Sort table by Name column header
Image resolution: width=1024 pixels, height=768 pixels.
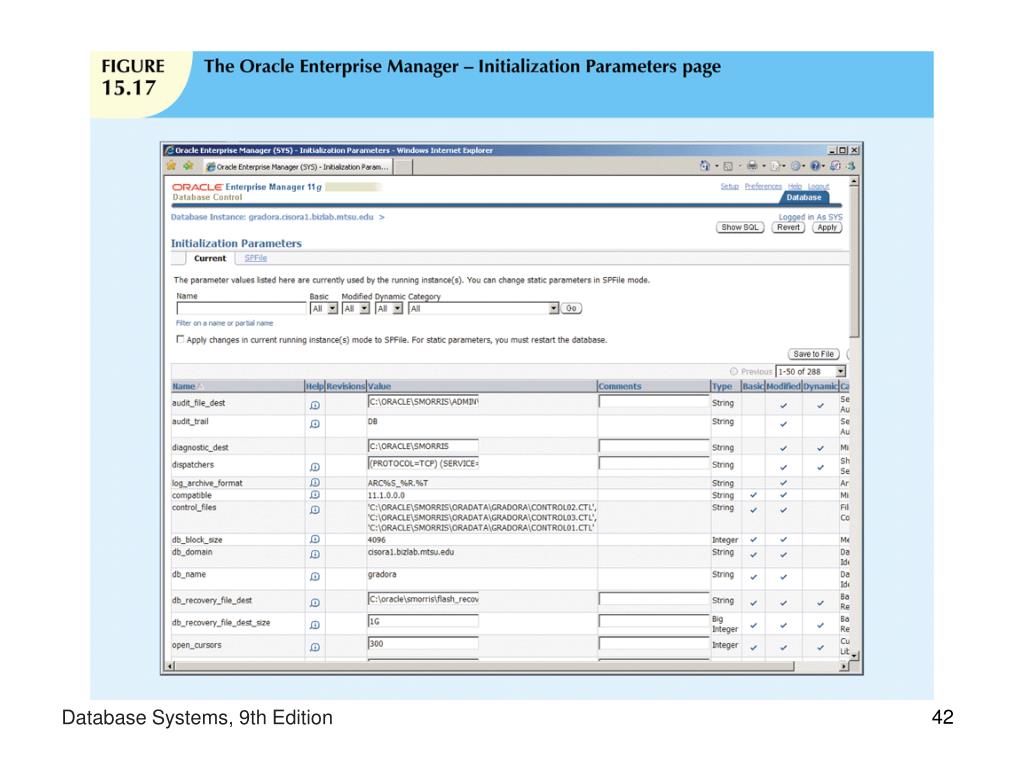[x=184, y=386]
